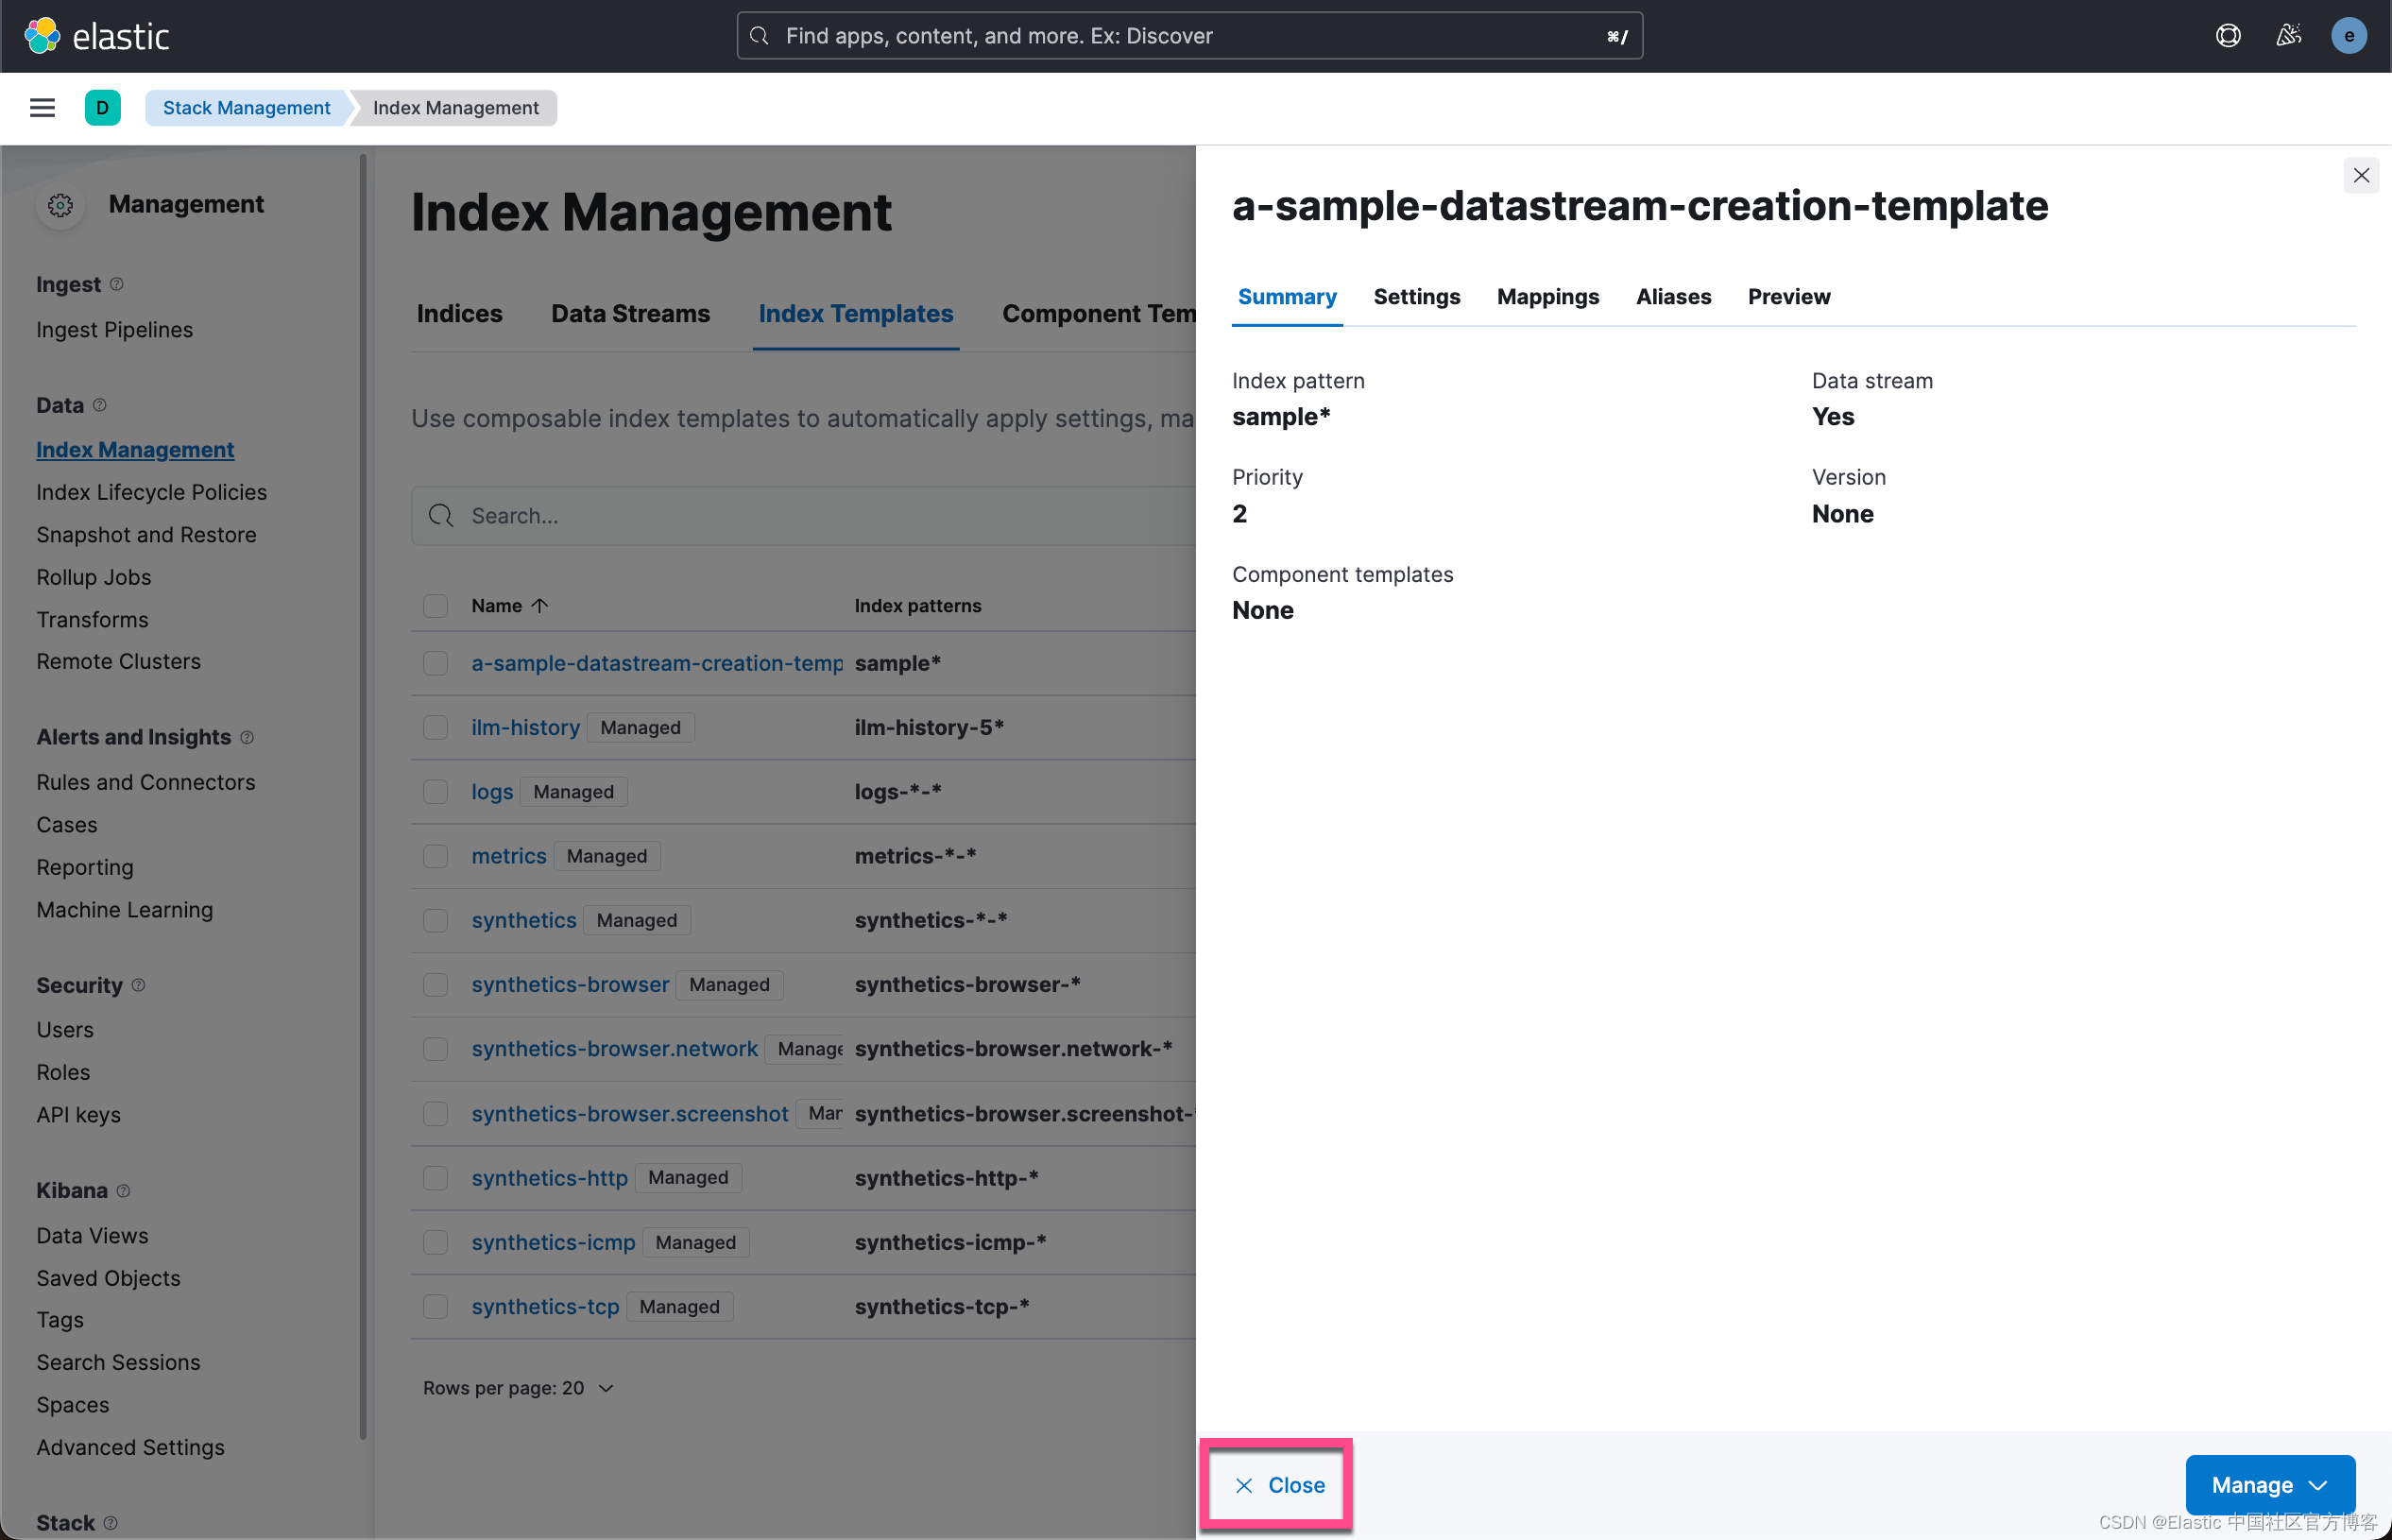Check the ilm-history template checkbox
This screenshot has width=2392, height=1540.
[435, 728]
